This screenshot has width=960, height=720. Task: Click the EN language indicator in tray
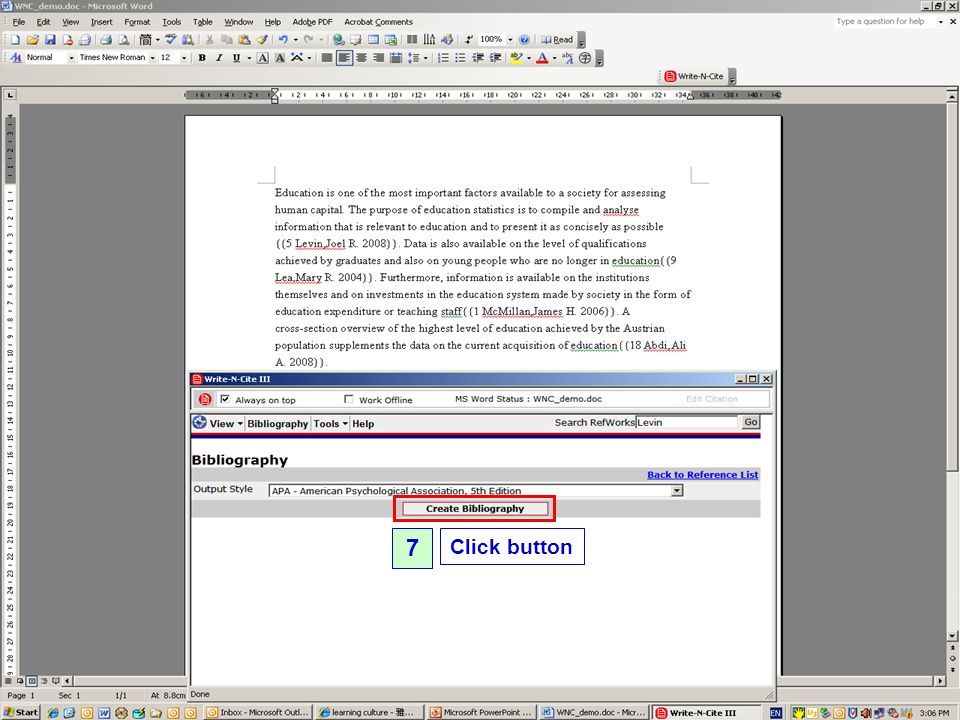(x=776, y=713)
